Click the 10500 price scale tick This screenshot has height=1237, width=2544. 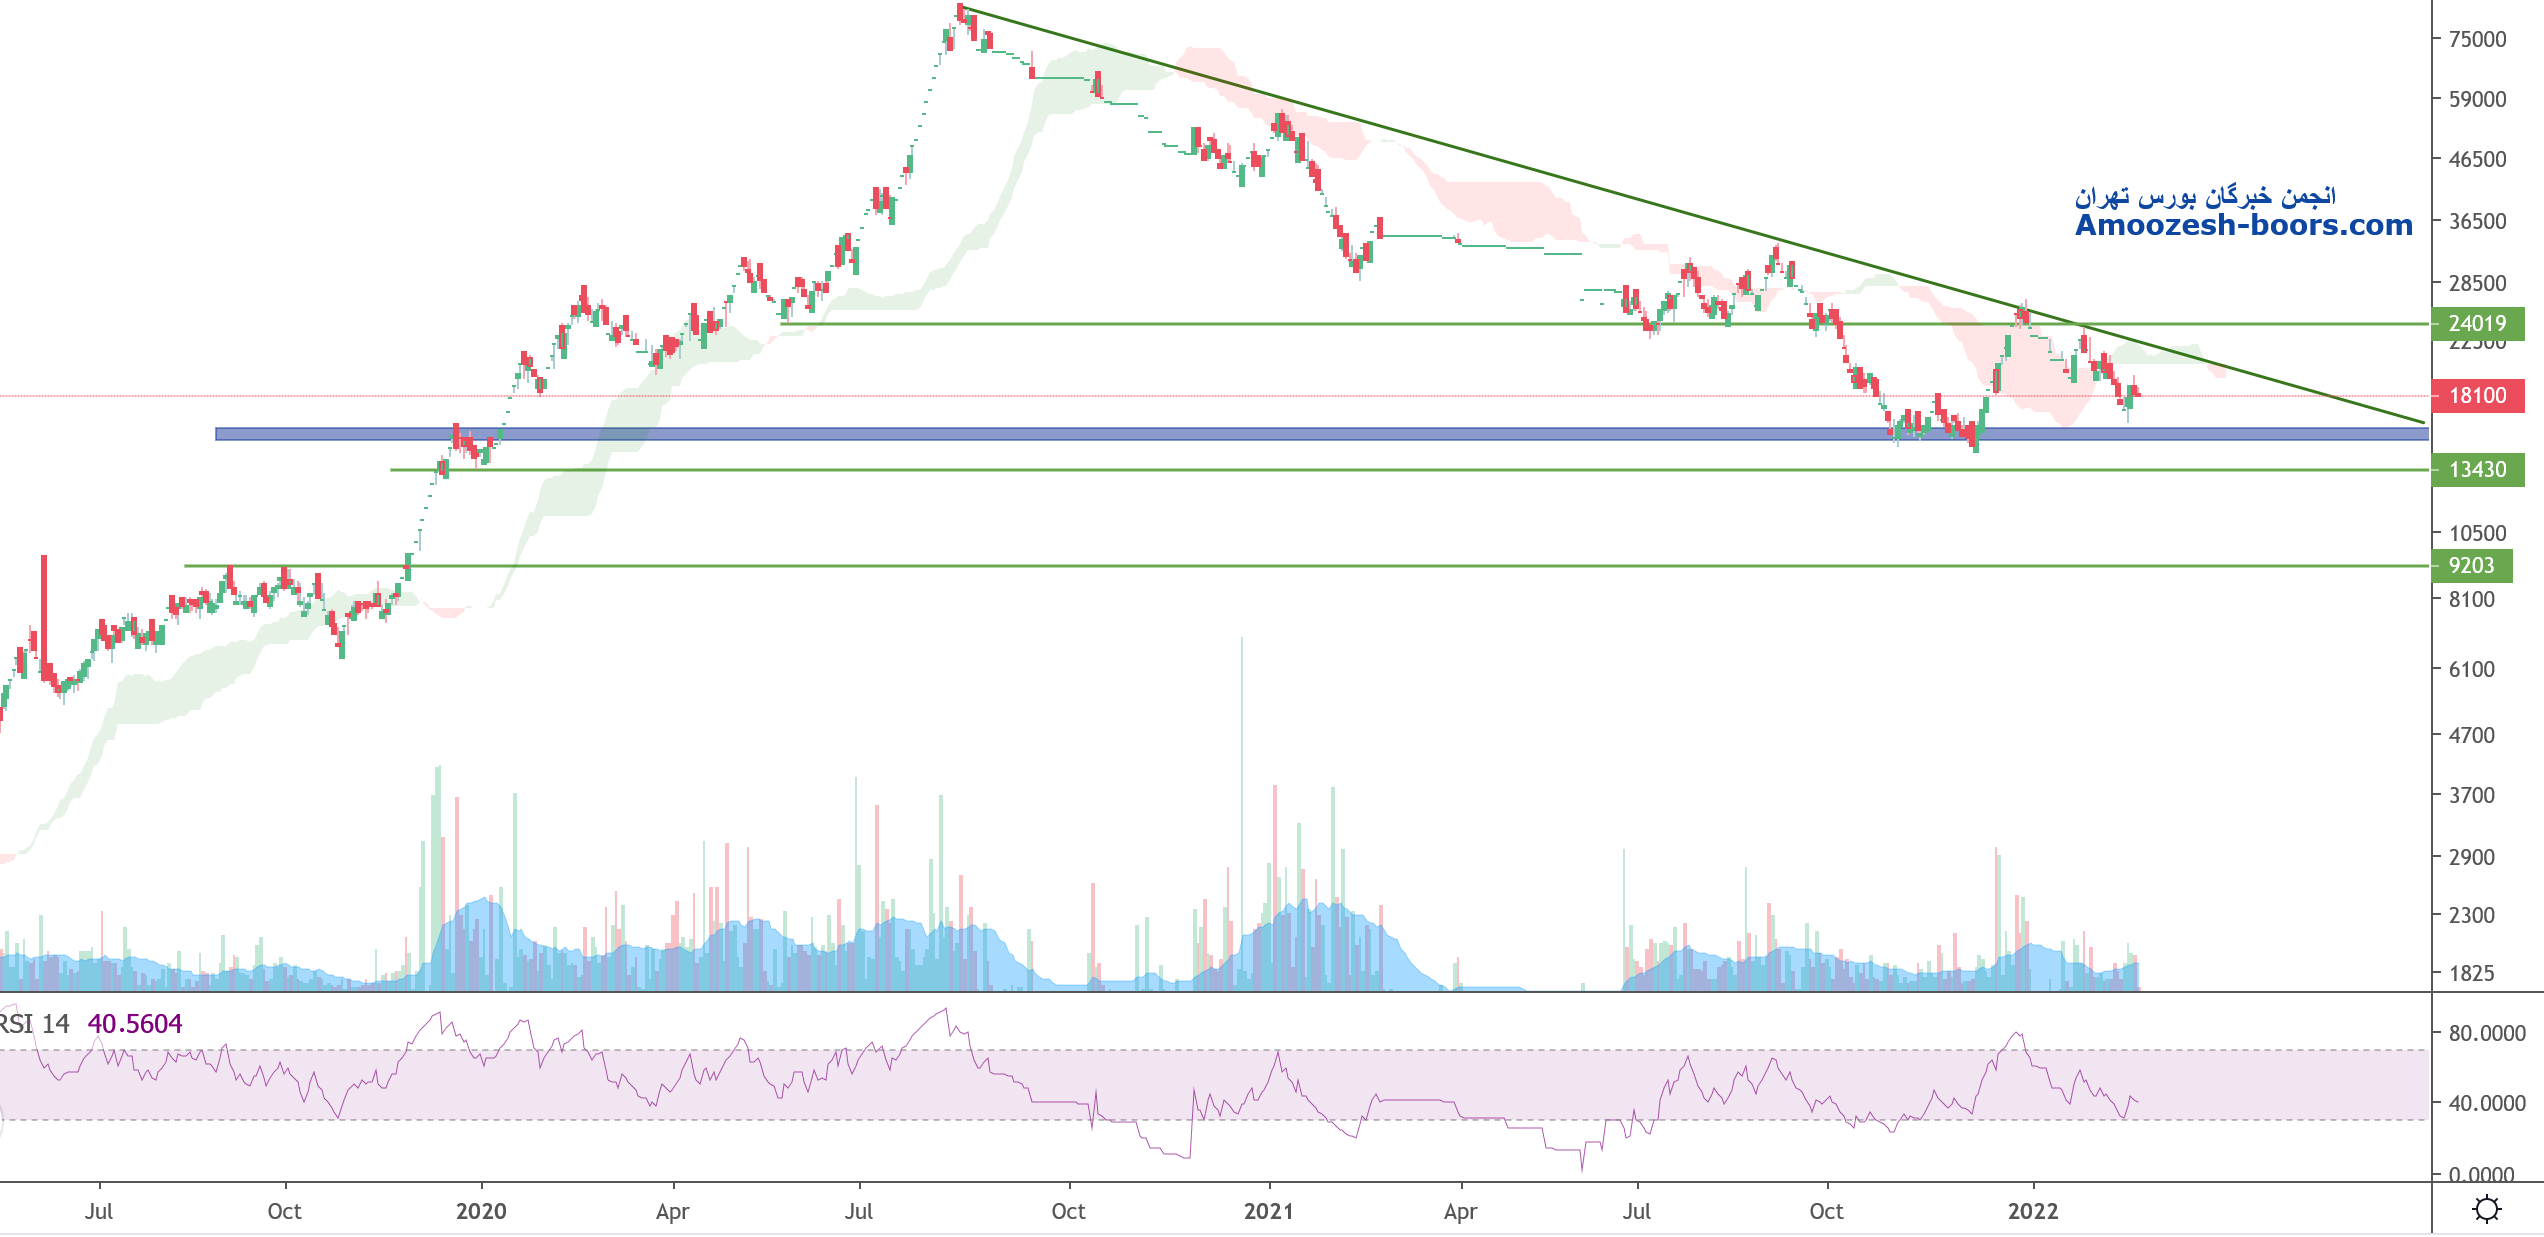pos(2477,534)
